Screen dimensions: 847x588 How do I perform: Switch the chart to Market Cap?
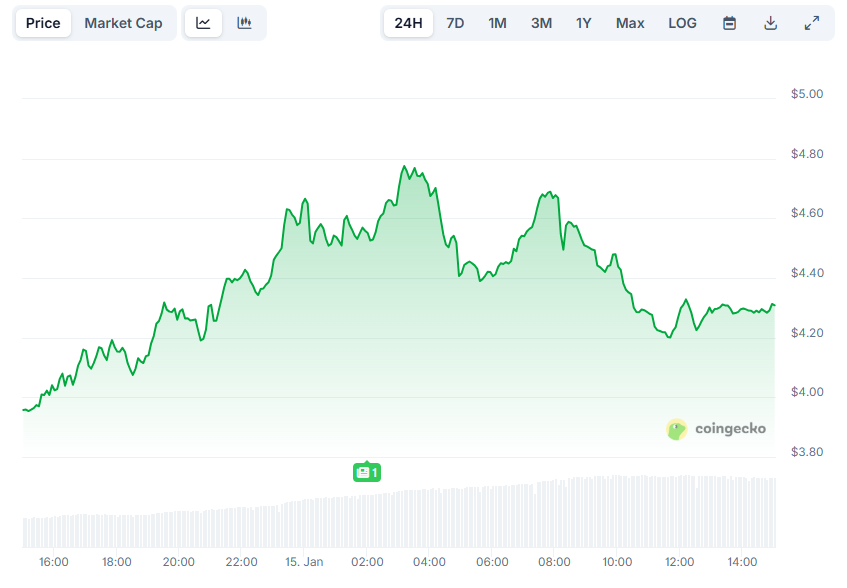point(123,22)
